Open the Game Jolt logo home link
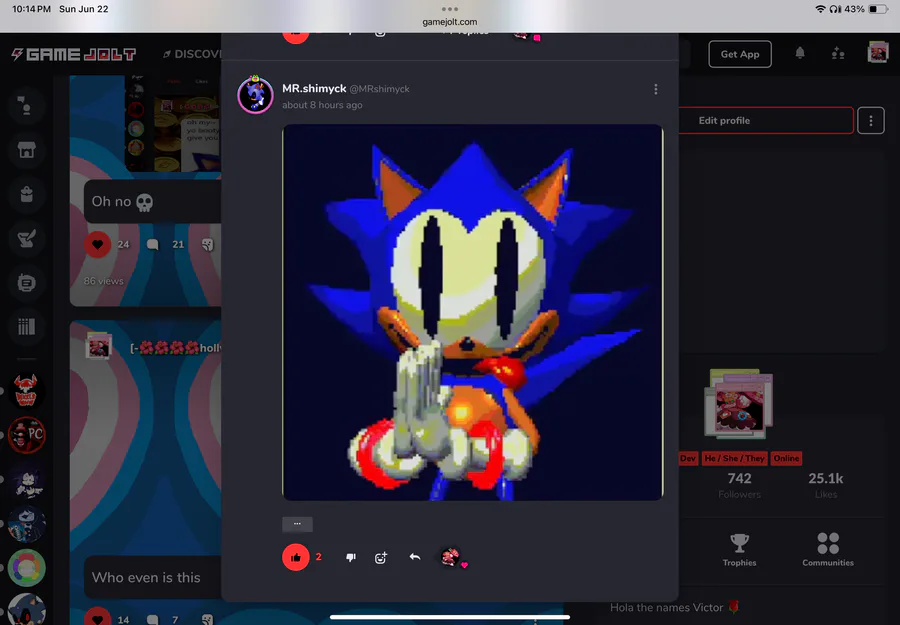Screen dimensions: 900x625 pyautogui.click(x=73, y=55)
